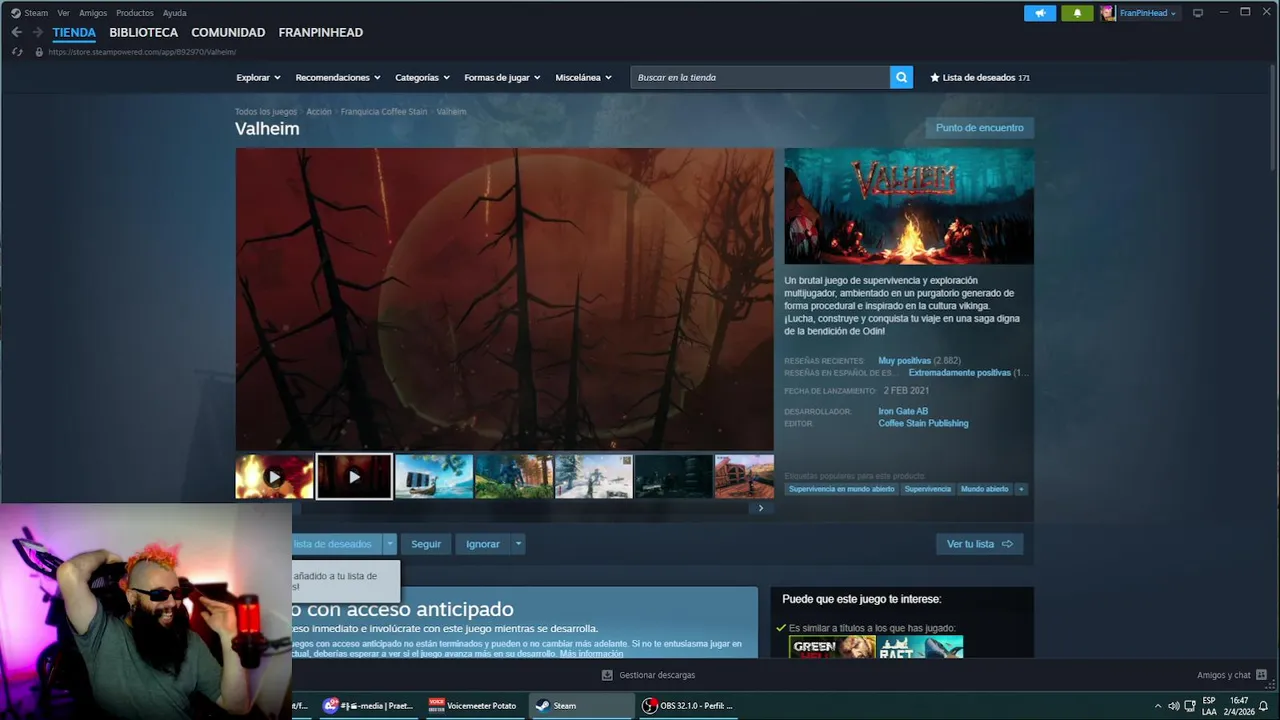Screen dimensions: 1280x720
Task: Open Lista de deseados 171
Action: [980, 77]
